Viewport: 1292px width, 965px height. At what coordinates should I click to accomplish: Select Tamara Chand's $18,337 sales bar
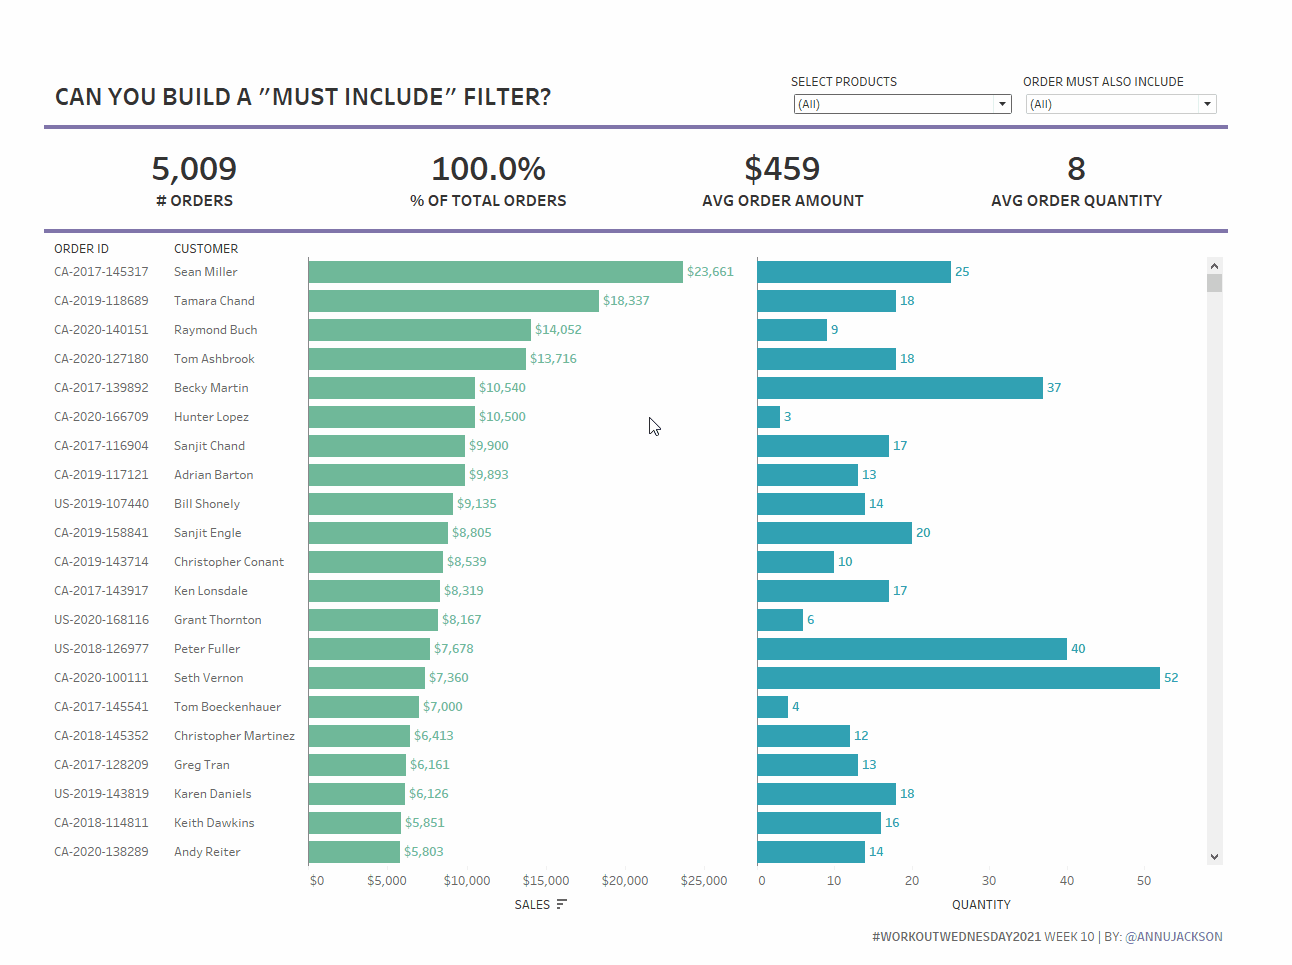453,301
